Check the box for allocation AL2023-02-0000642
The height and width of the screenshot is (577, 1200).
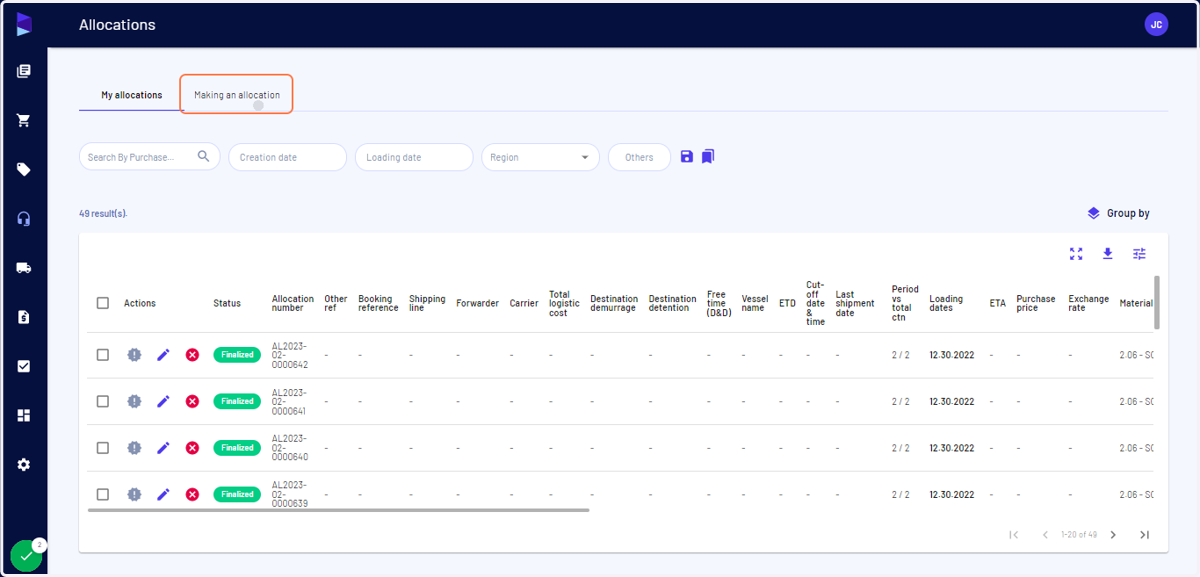103,355
